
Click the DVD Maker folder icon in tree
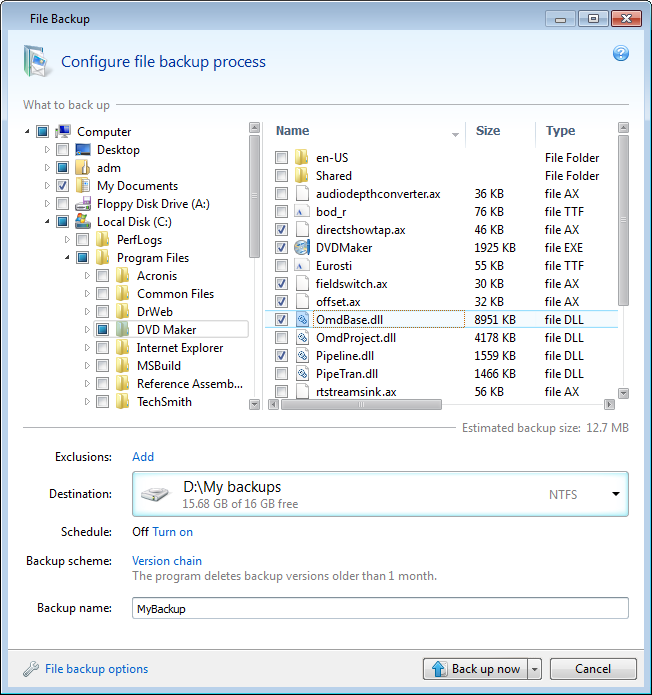[x=123, y=329]
